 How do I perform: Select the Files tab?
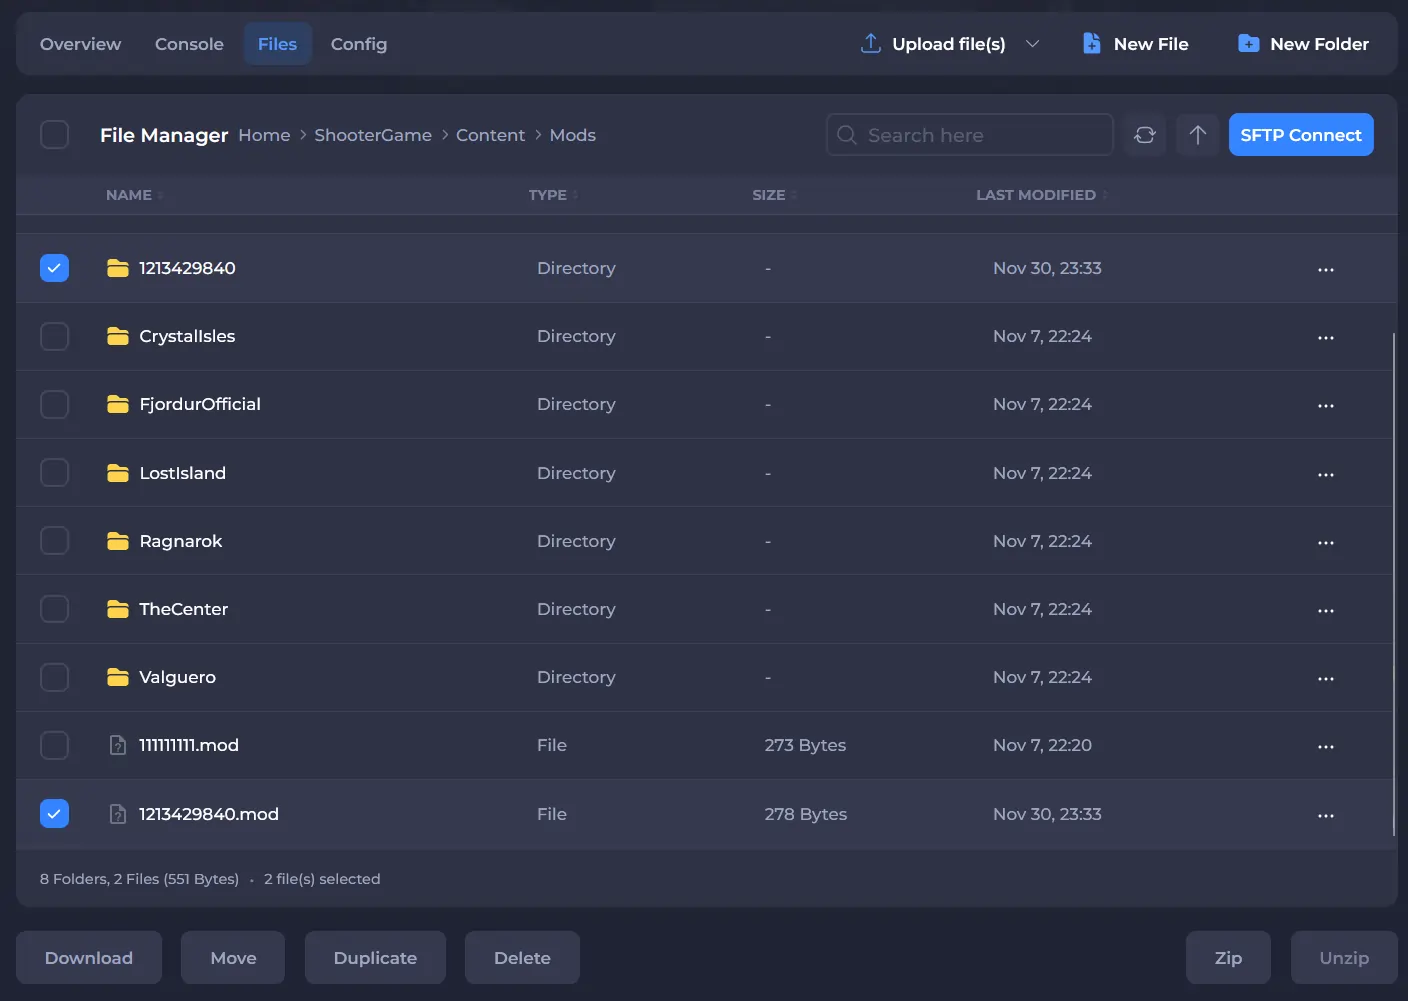tap(277, 44)
